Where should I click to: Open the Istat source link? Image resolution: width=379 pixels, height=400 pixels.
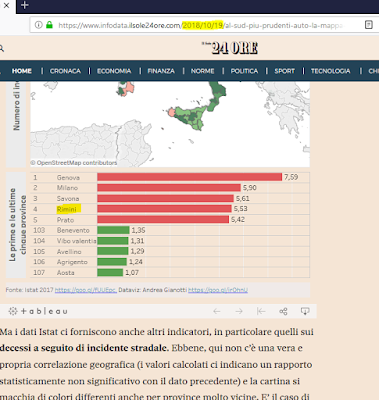click(86, 290)
